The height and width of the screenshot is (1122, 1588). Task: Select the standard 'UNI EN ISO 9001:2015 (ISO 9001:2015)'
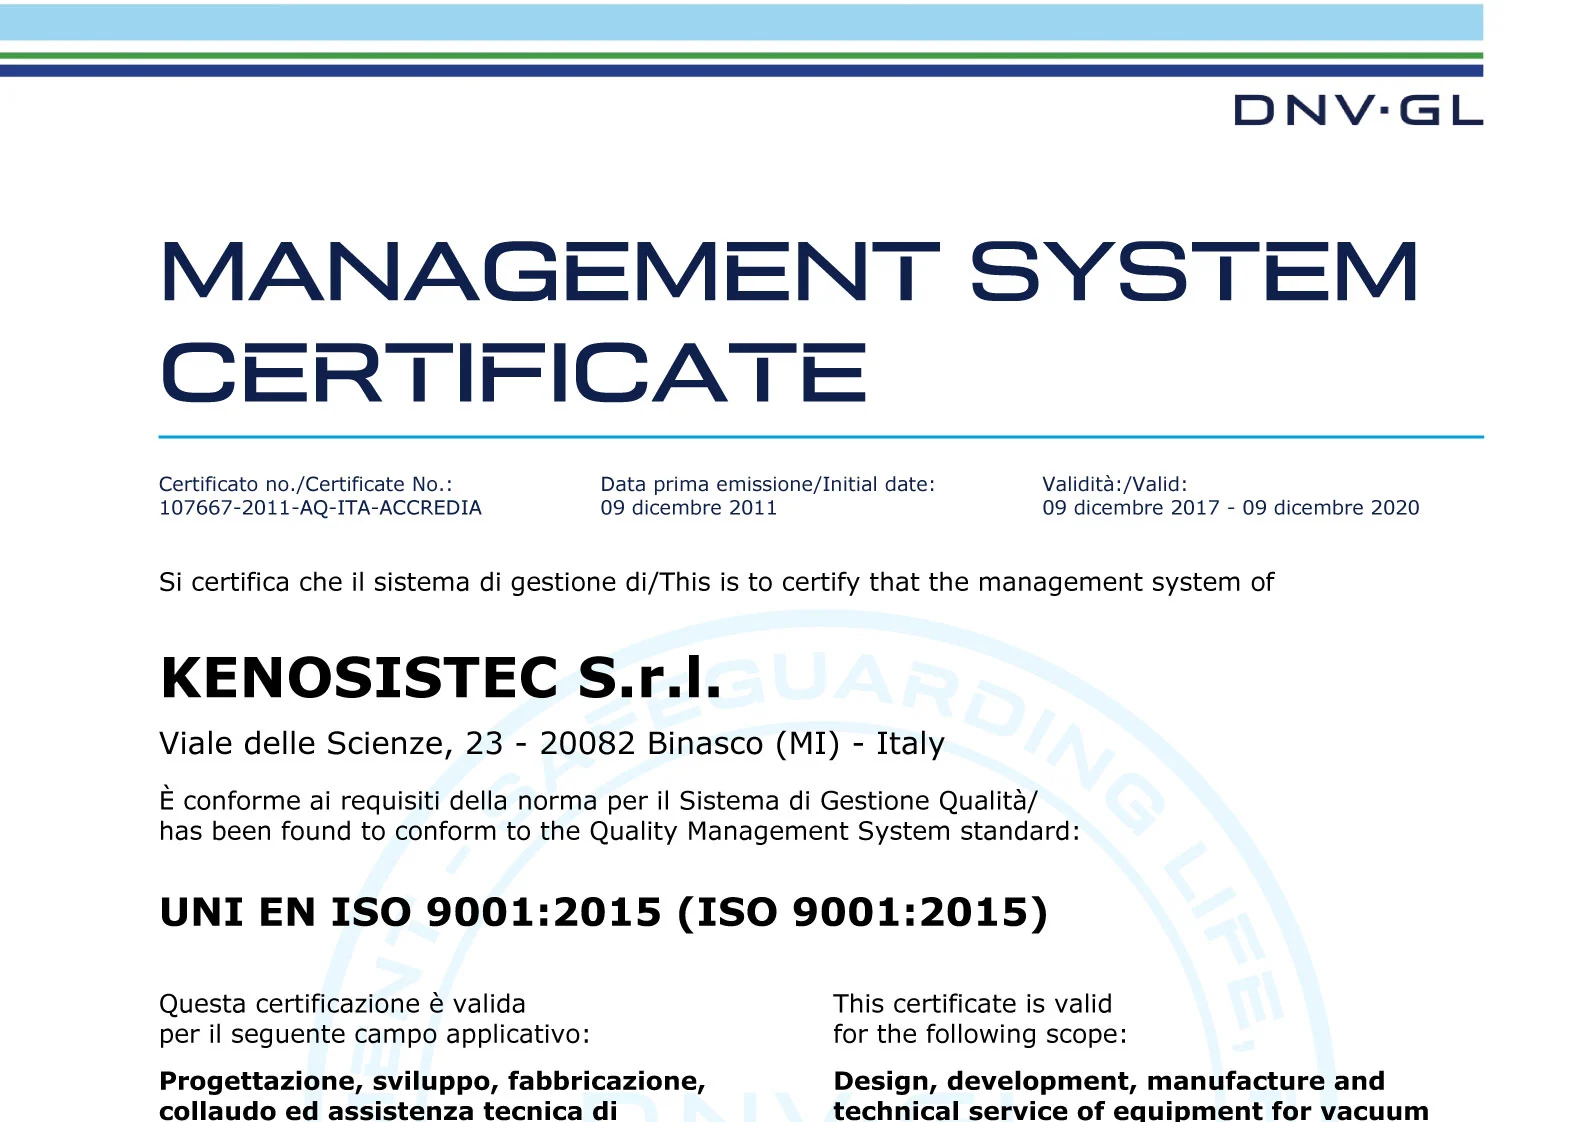[x=604, y=912]
